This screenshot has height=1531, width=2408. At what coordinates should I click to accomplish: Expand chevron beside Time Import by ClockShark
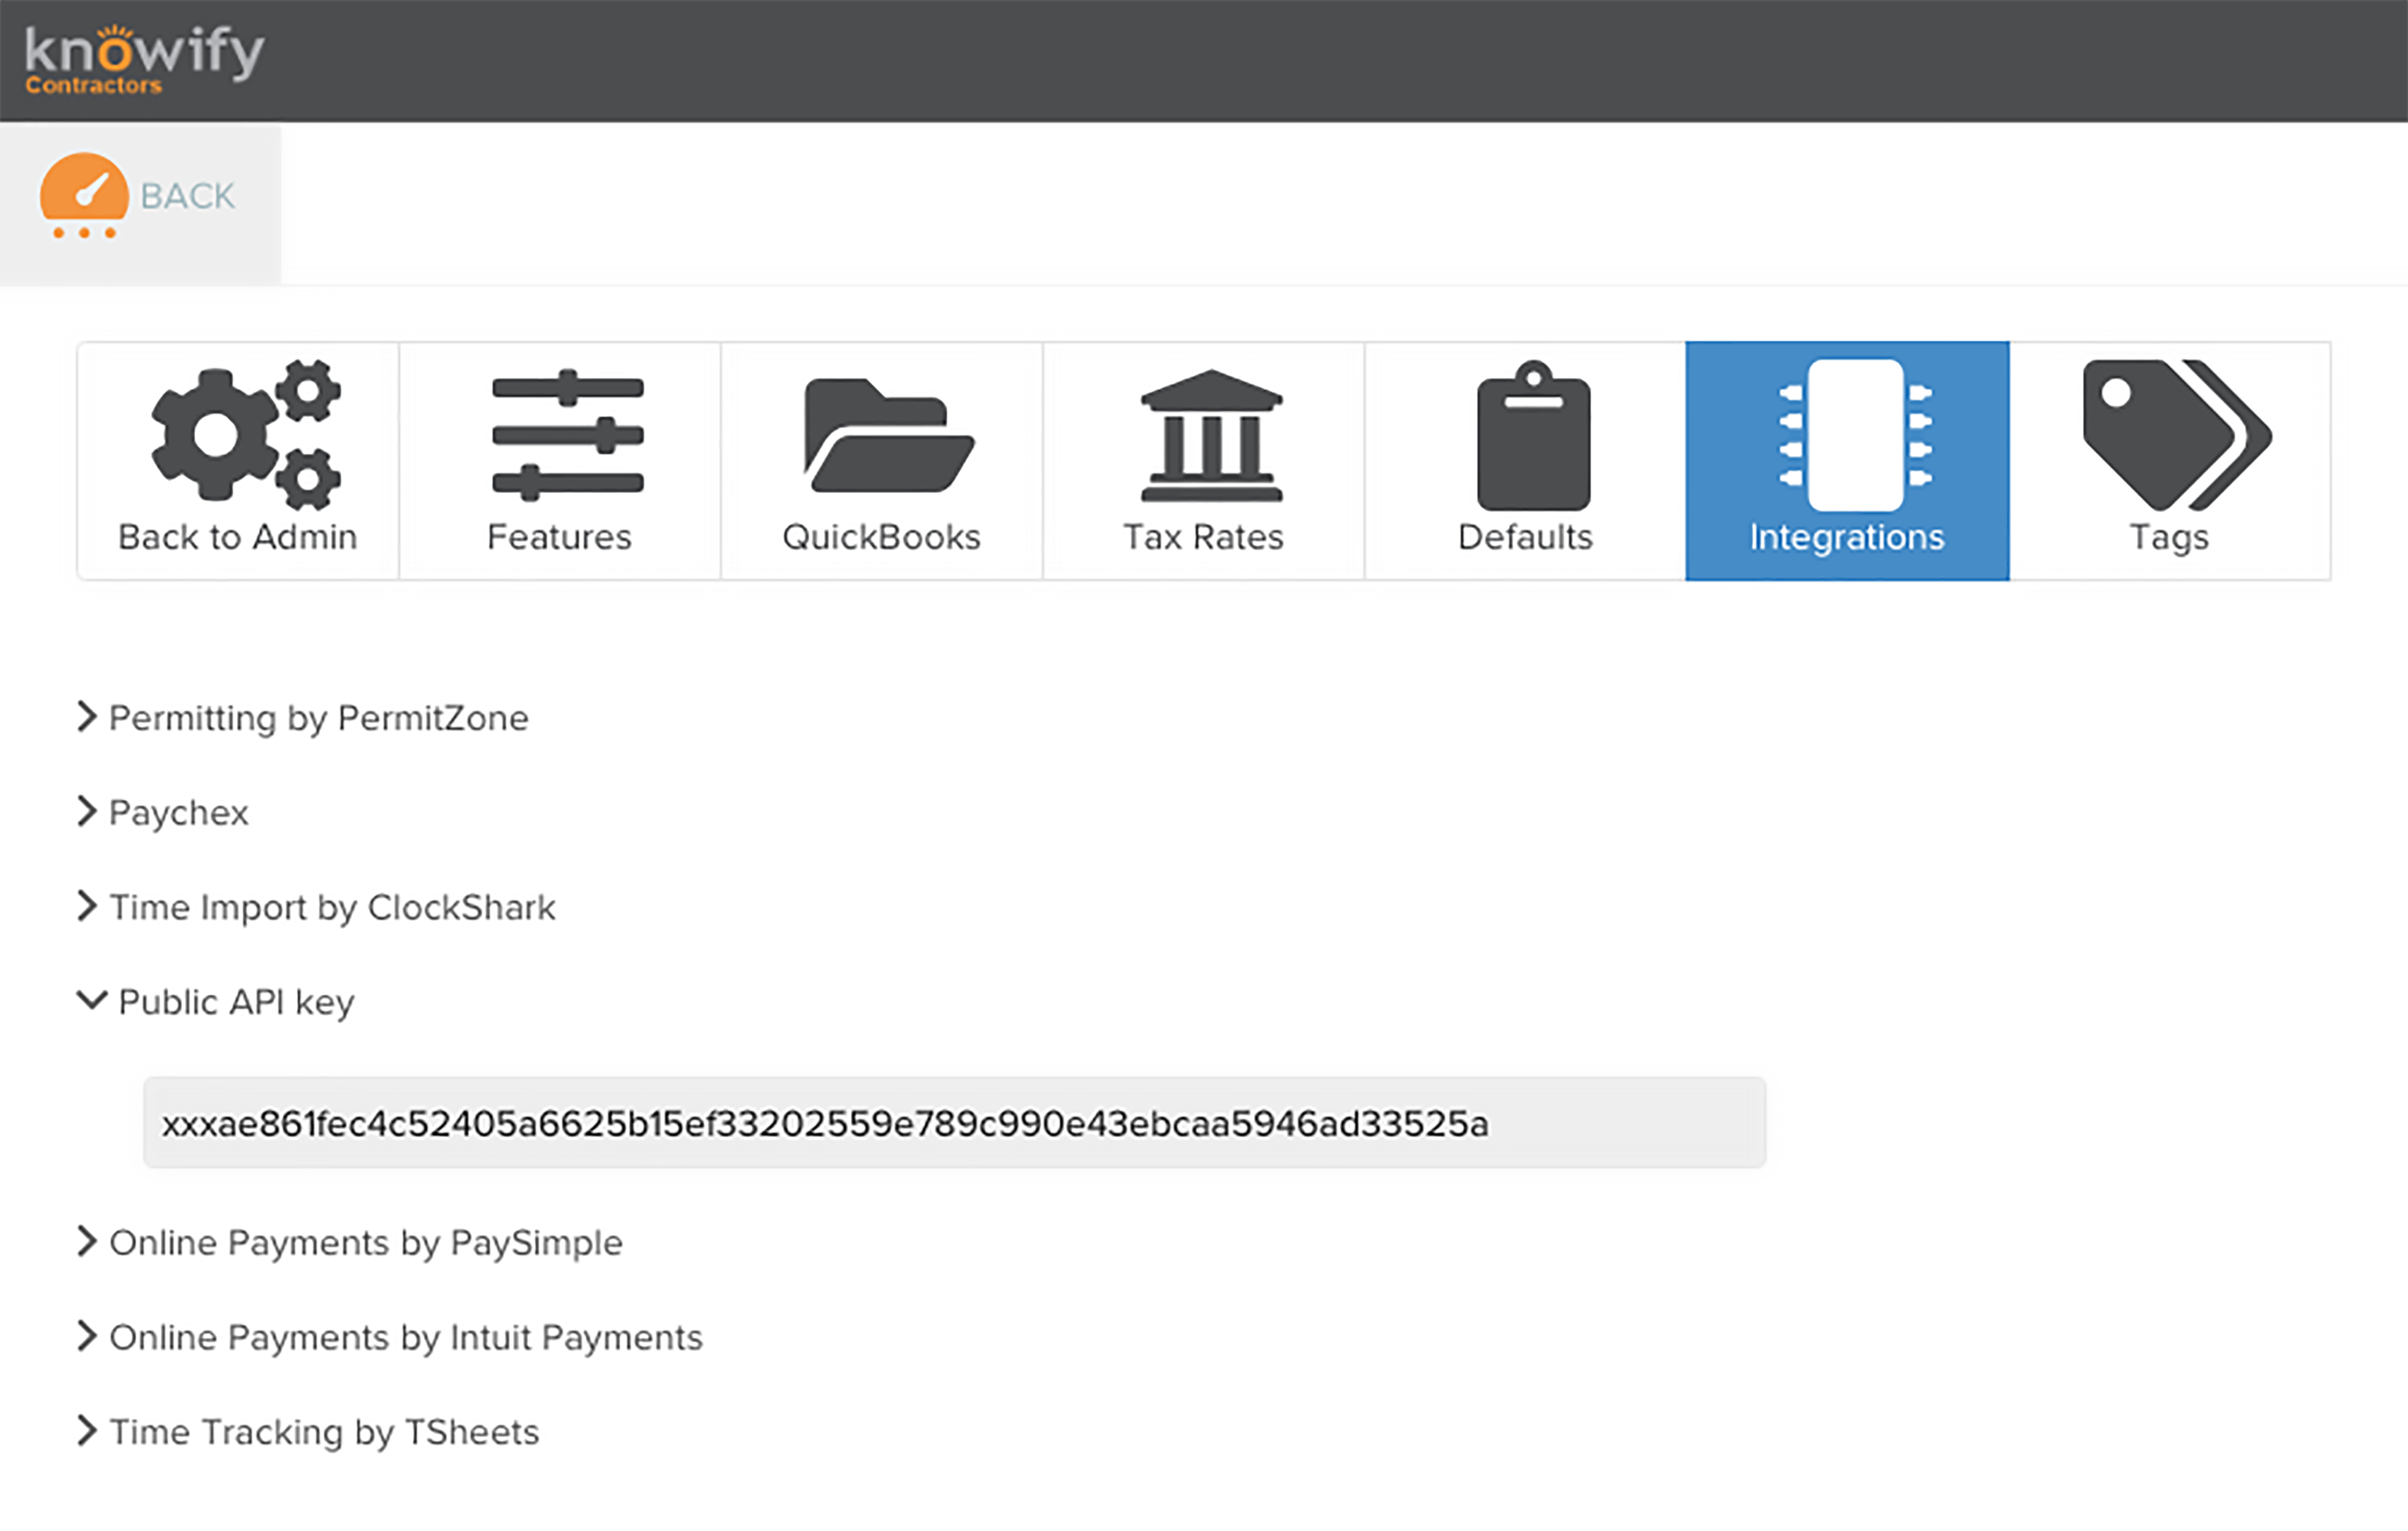pyautogui.click(x=87, y=907)
